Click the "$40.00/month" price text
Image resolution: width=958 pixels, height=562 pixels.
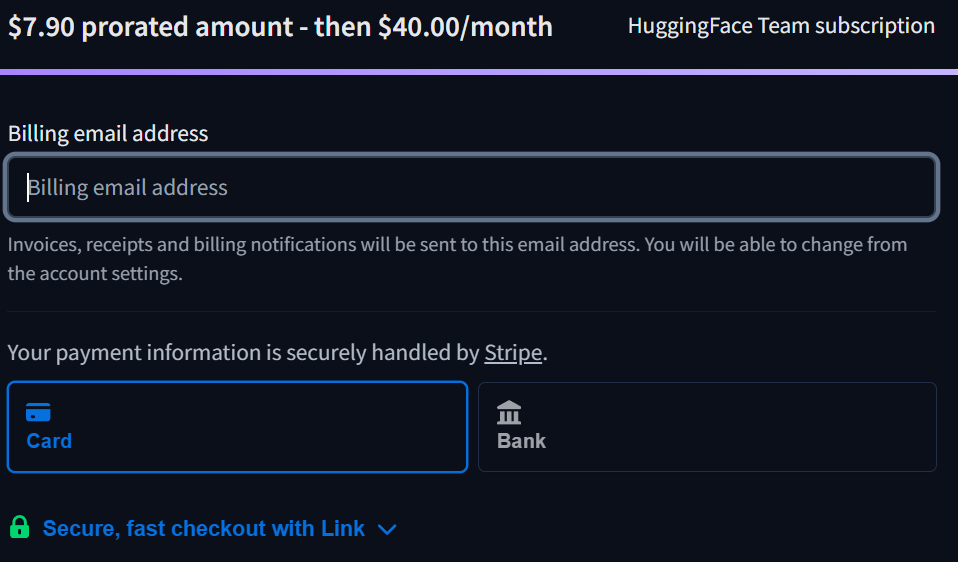tap(465, 27)
